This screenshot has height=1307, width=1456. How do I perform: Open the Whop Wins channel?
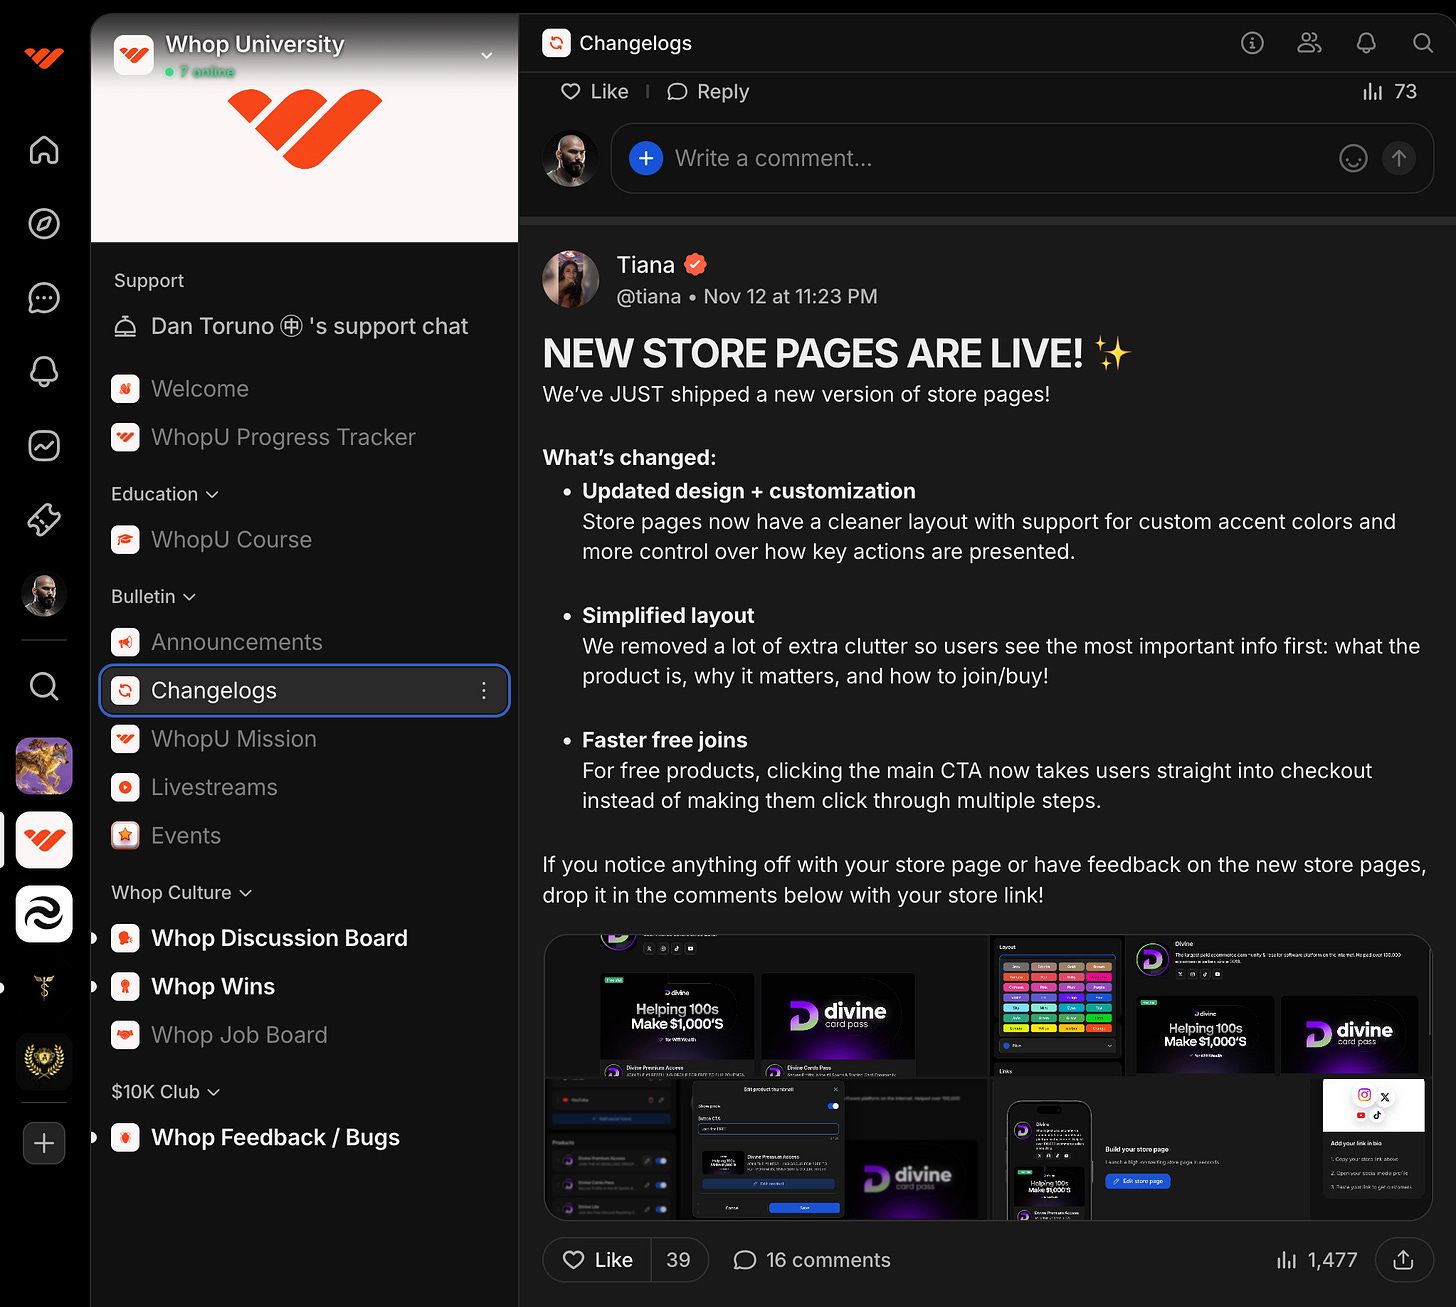304,986
